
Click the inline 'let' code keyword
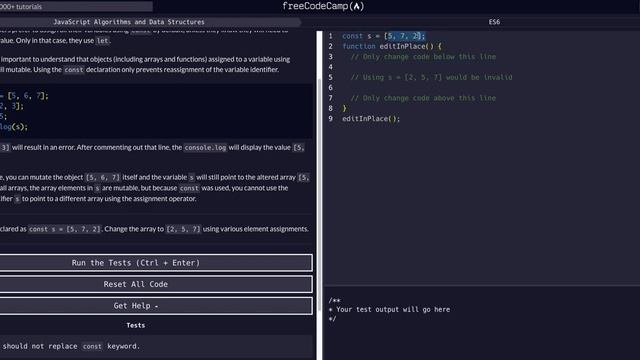pyautogui.click(x=102, y=41)
